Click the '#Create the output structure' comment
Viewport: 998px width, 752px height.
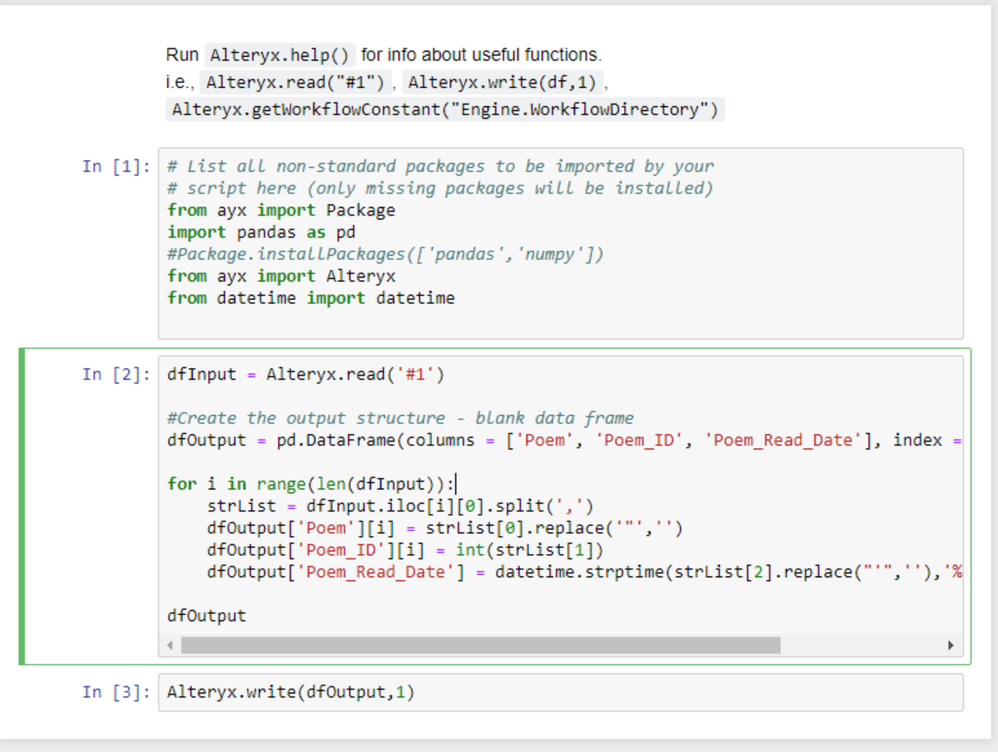pyautogui.click(x=400, y=418)
